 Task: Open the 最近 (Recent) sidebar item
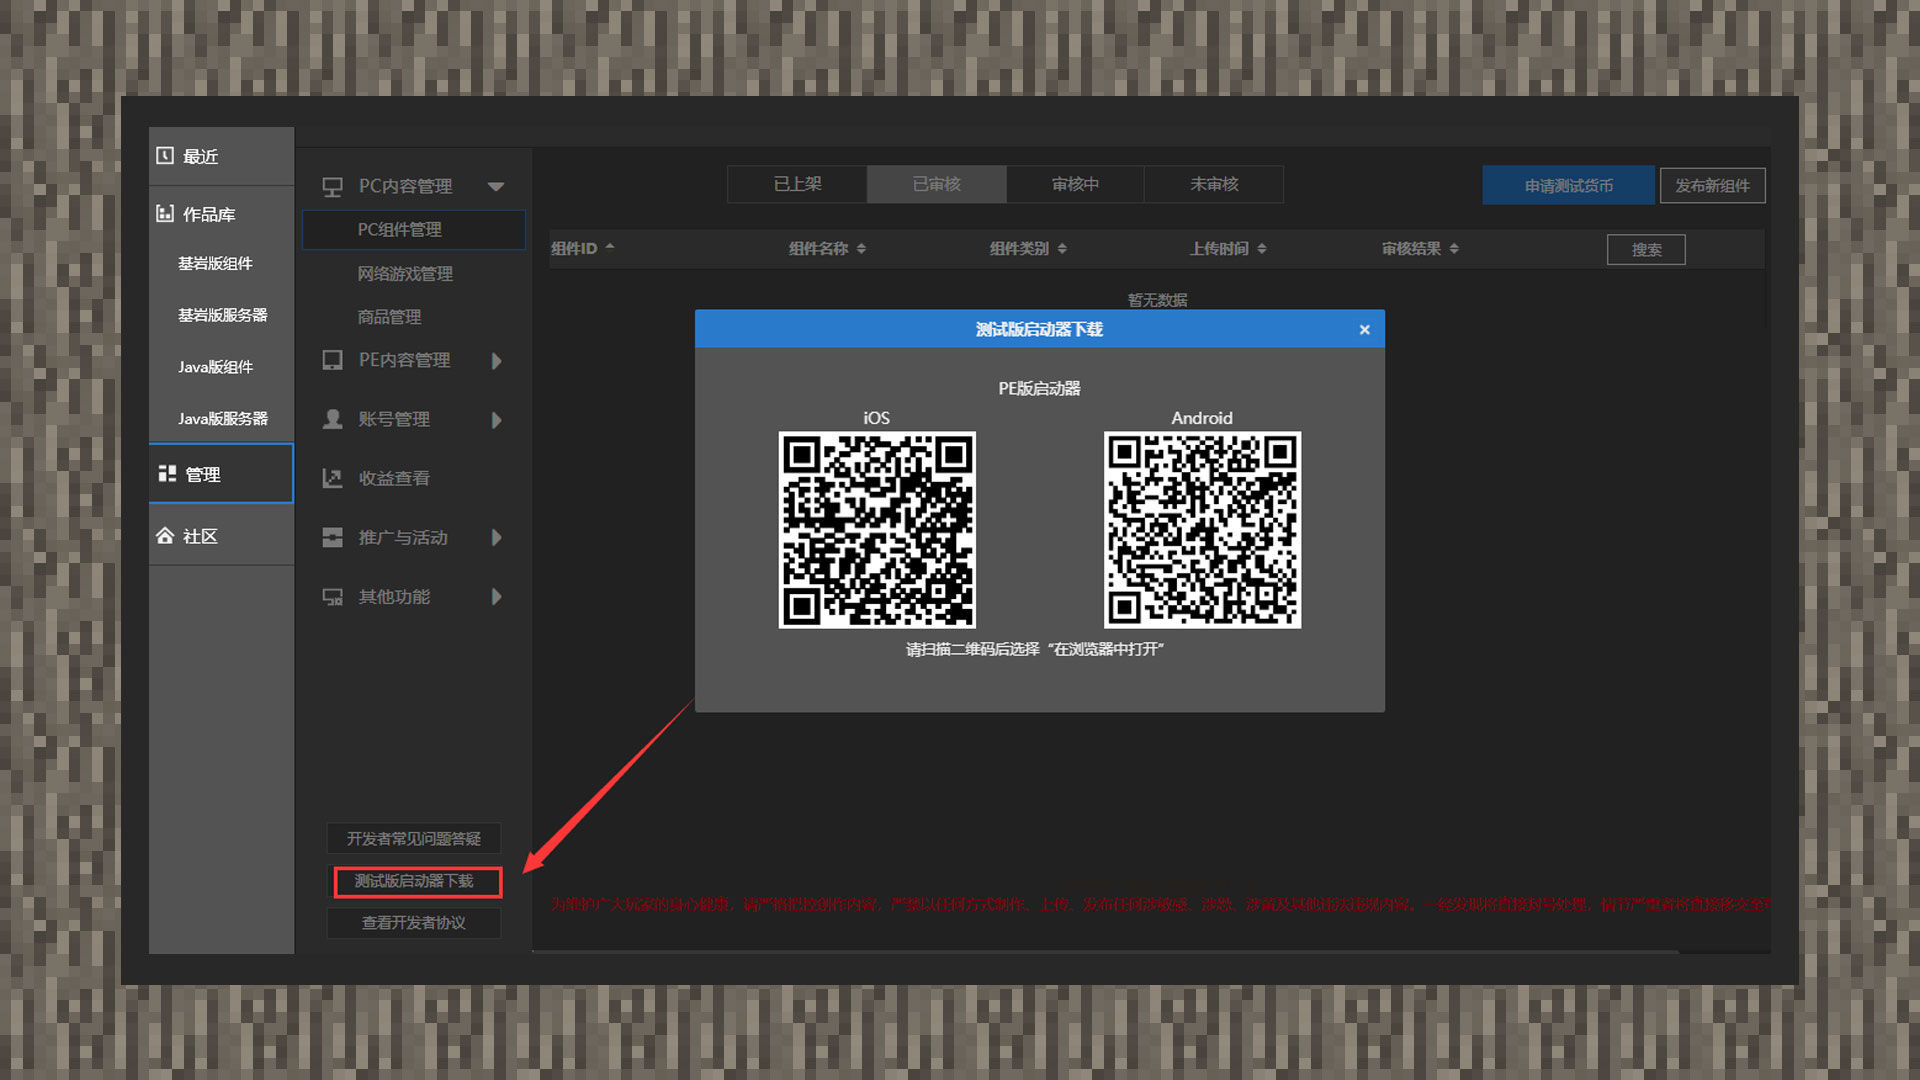point(221,156)
